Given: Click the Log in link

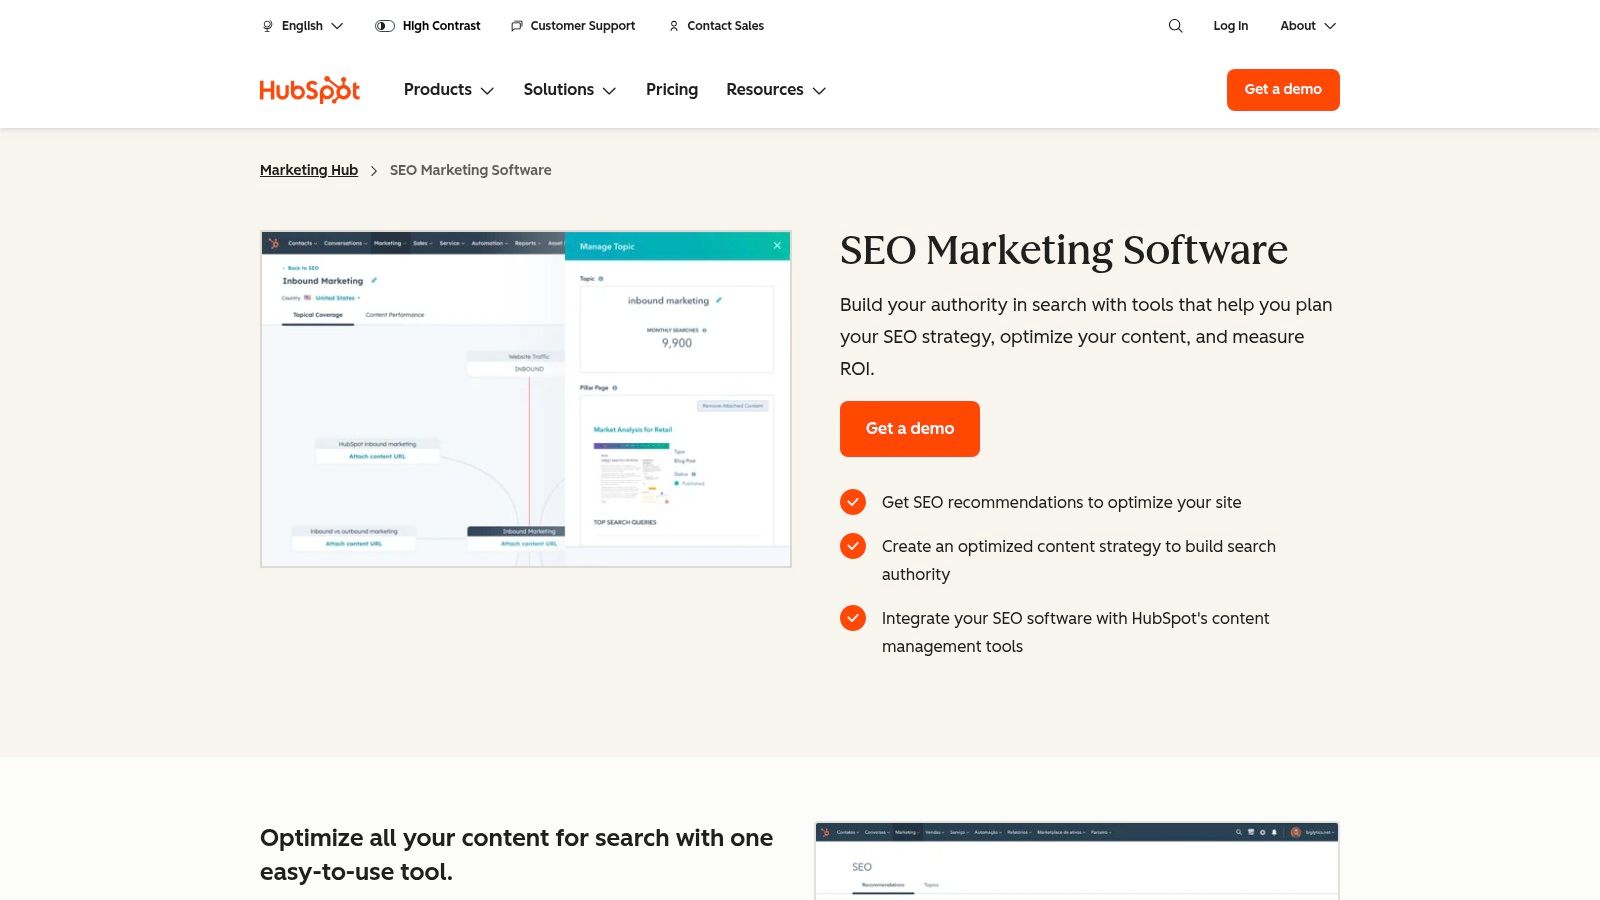Looking at the screenshot, I should click(x=1231, y=26).
